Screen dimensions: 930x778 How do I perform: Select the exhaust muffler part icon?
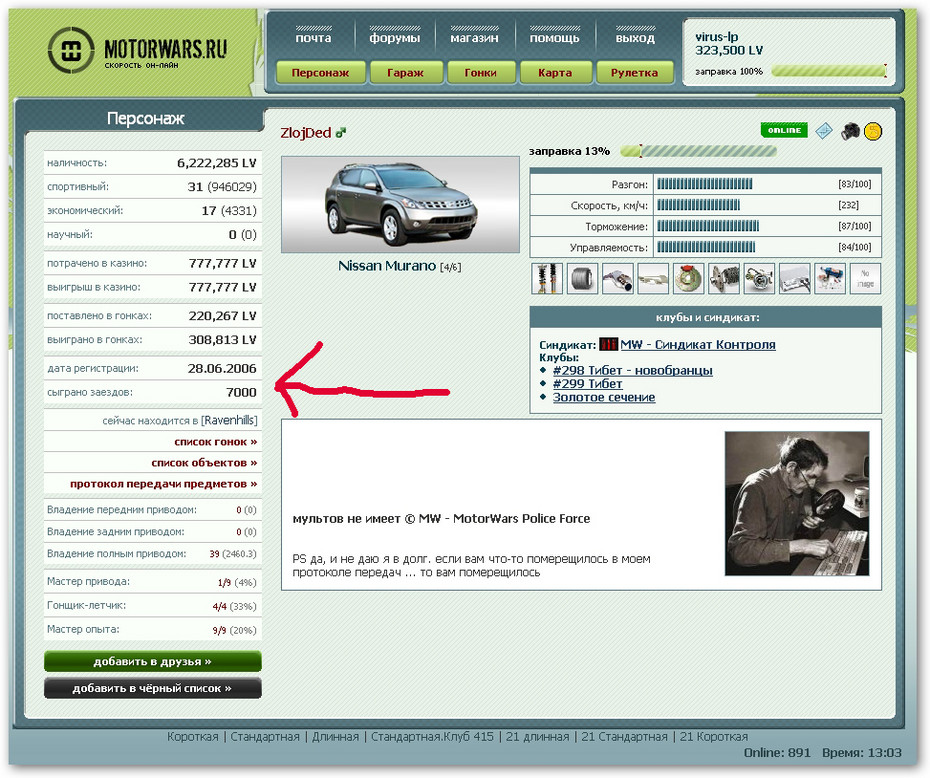point(617,279)
